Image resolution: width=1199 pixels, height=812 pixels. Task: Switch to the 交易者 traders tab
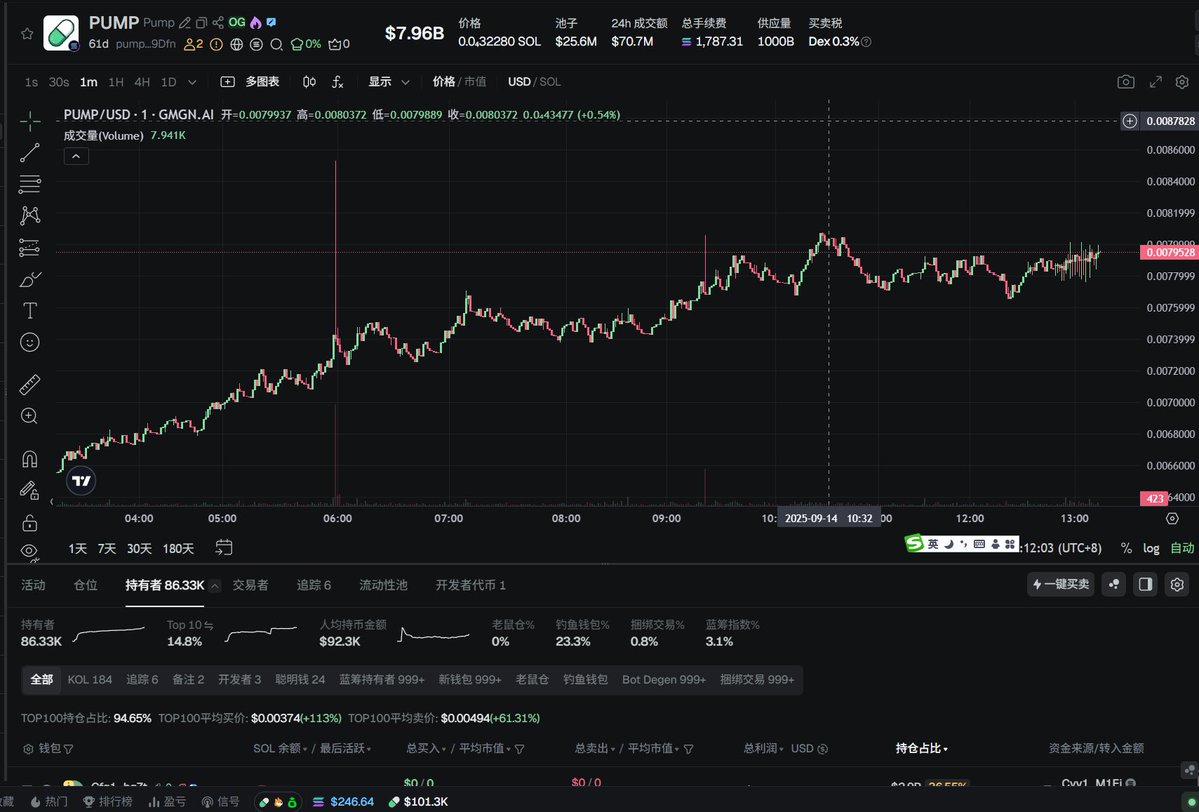click(x=250, y=585)
